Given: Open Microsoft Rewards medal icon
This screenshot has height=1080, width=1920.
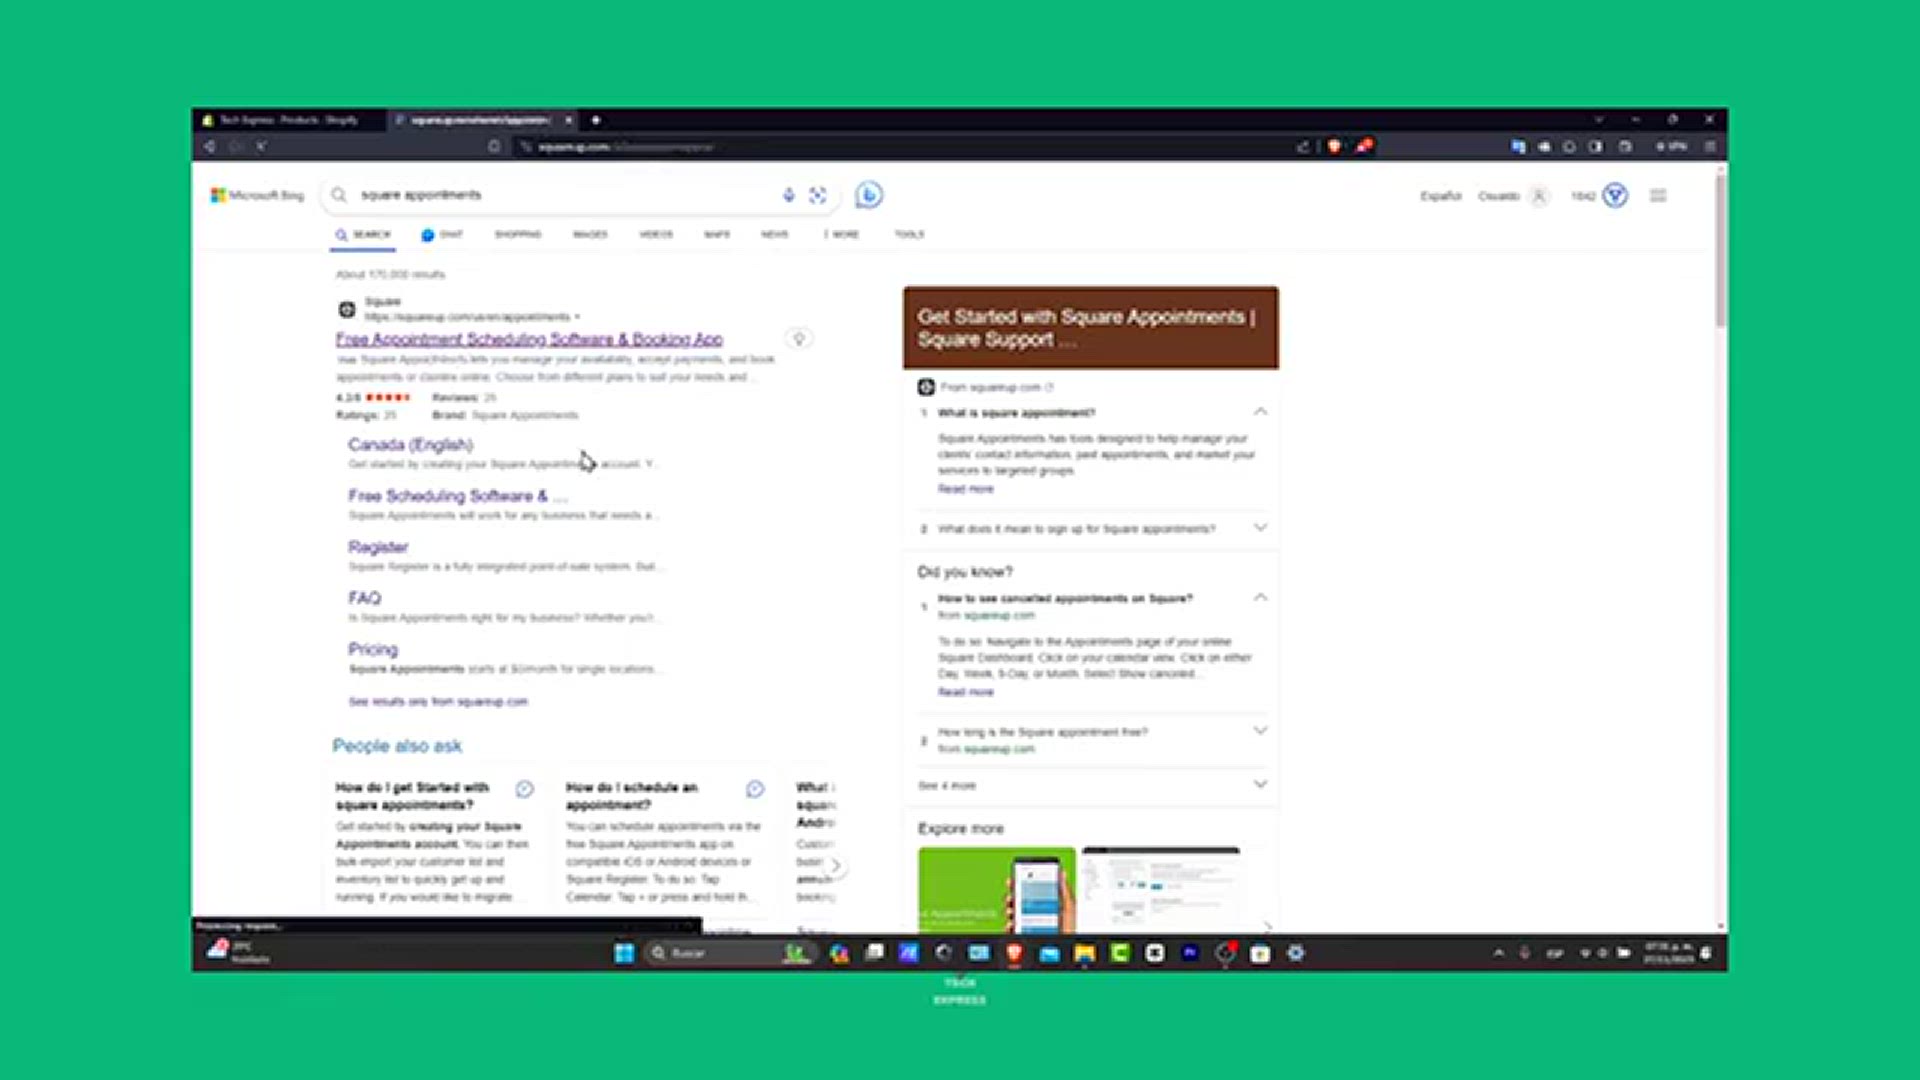Looking at the screenshot, I should coord(1615,195).
